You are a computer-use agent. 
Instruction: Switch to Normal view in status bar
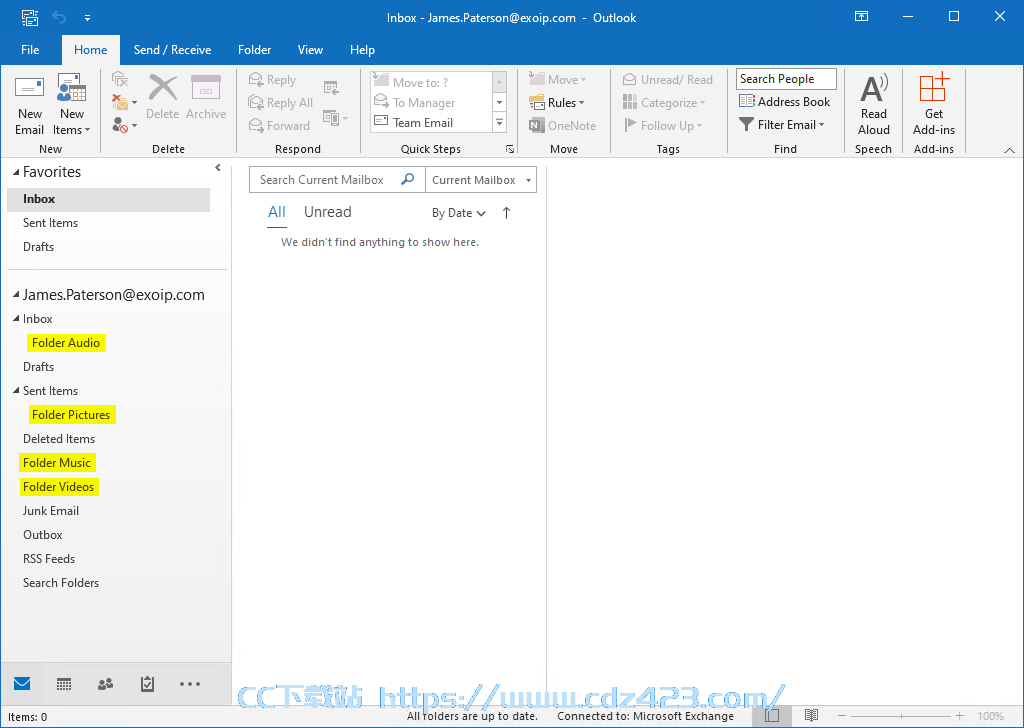tap(772, 716)
